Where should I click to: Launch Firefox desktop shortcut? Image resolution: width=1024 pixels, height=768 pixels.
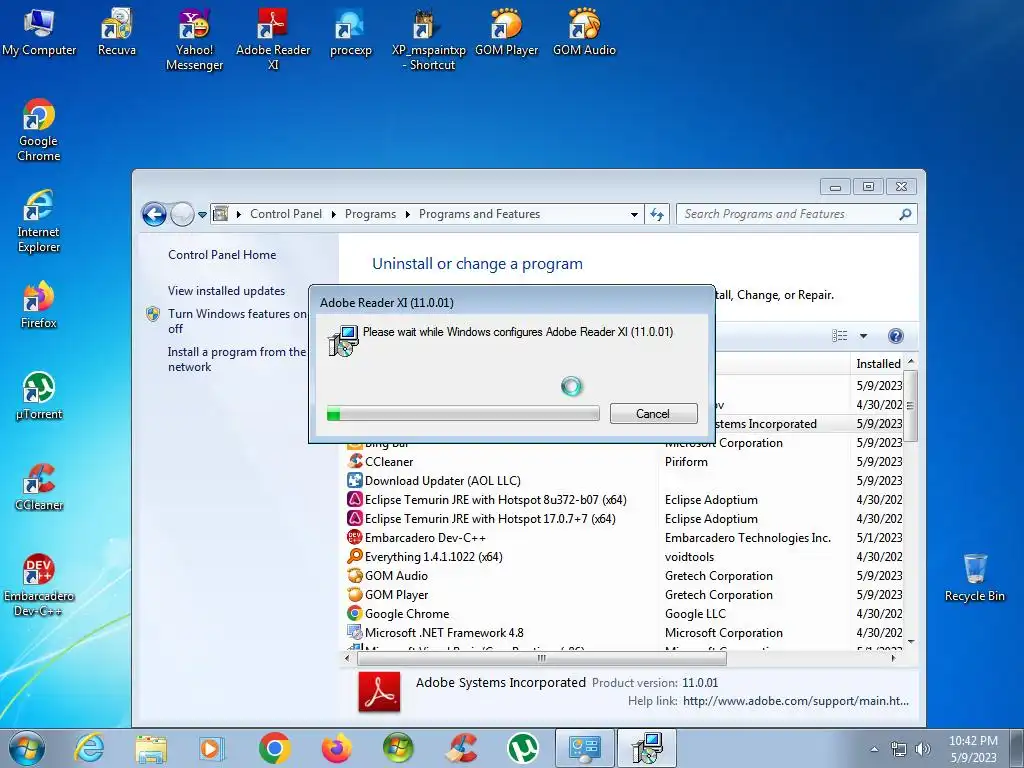(39, 305)
